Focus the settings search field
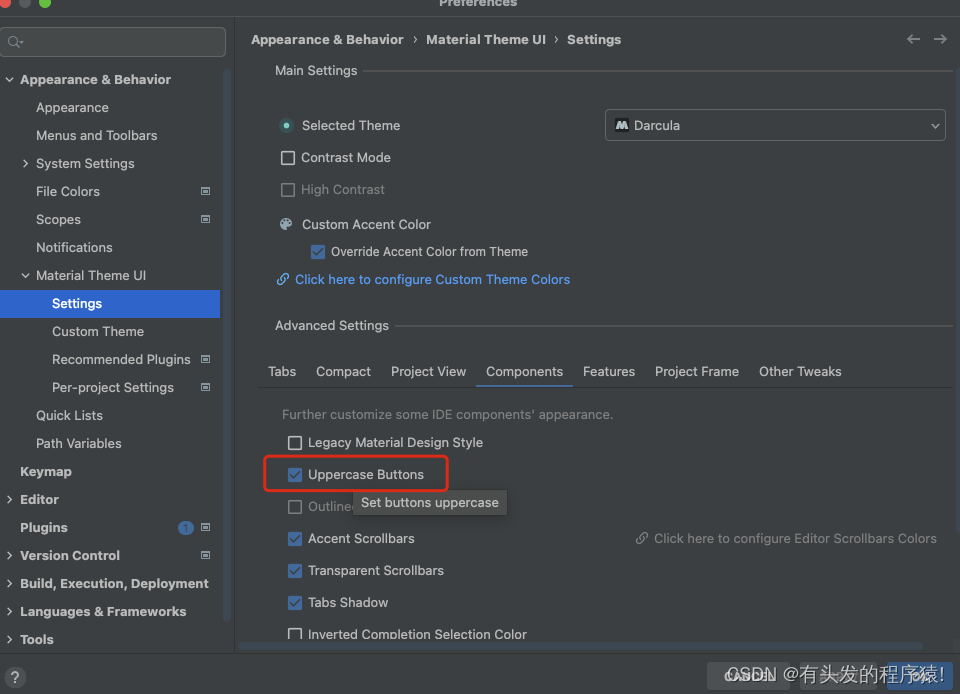Image resolution: width=960 pixels, height=694 pixels. tap(113, 42)
